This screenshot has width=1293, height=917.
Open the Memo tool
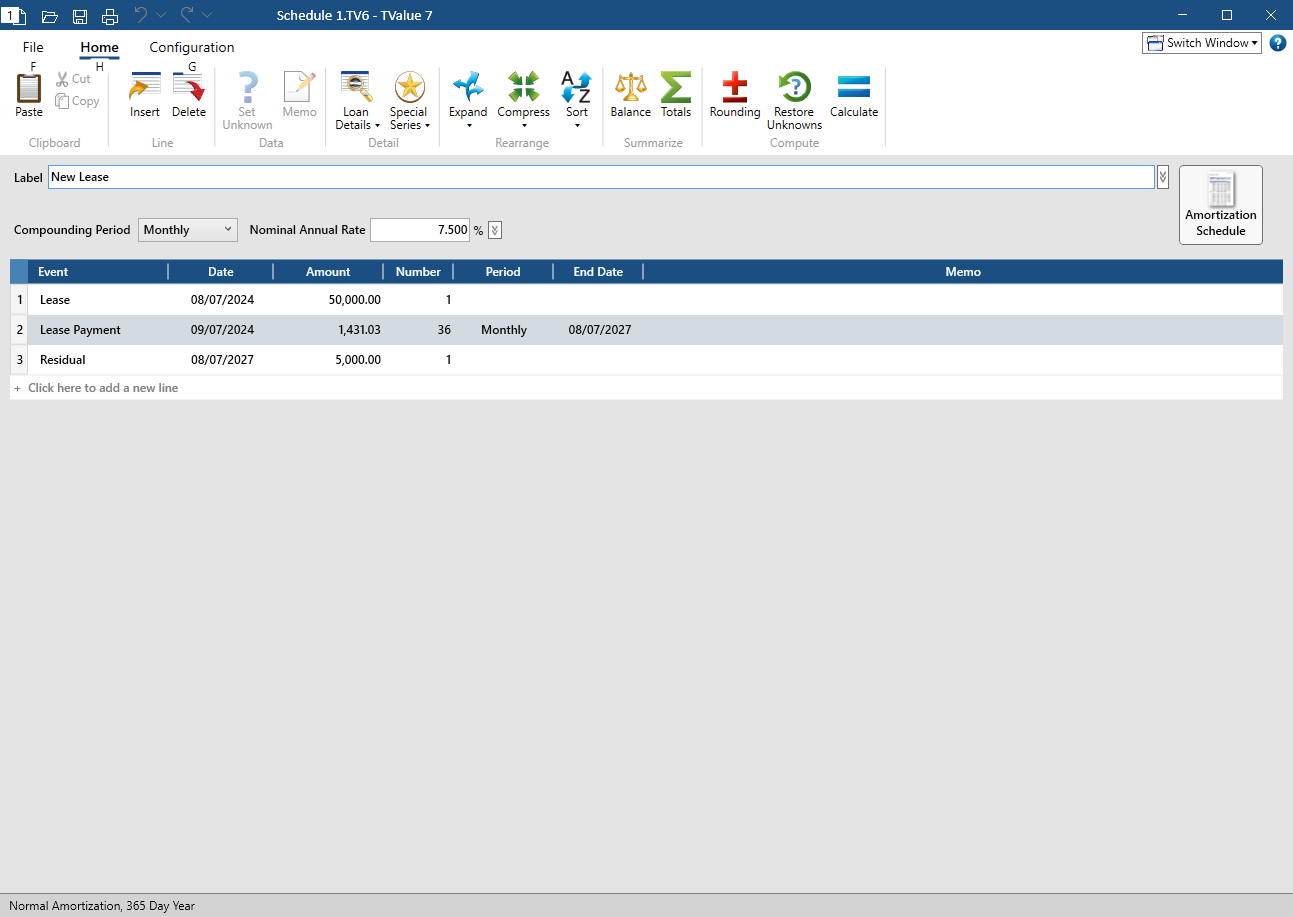(x=299, y=95)
